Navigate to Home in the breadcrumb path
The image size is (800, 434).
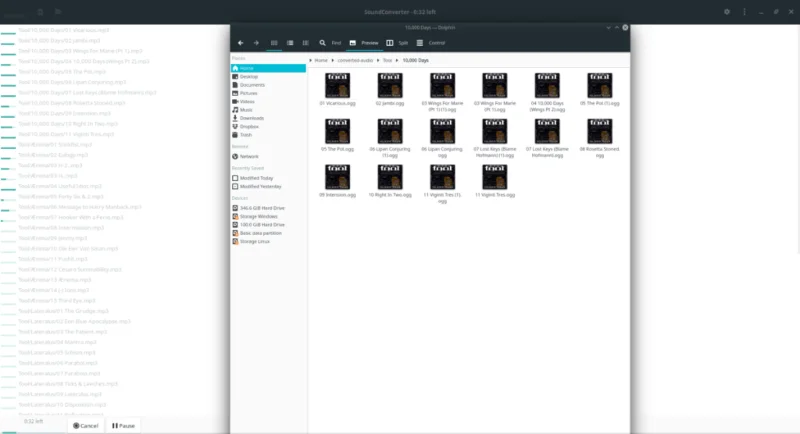(x=321, y=60)
